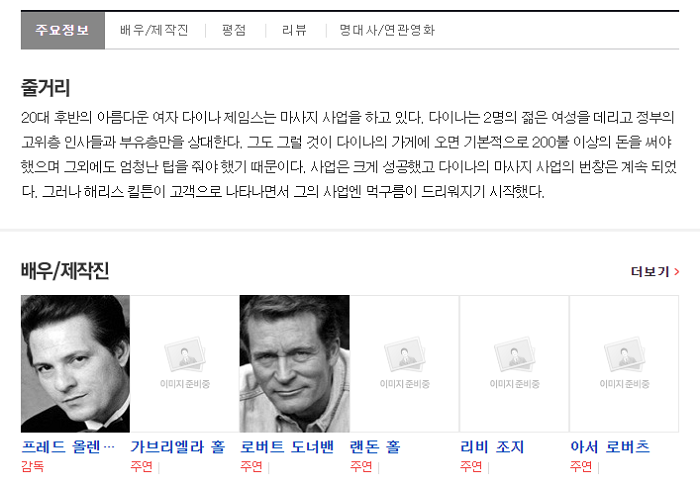Viewport: 700px width, 489px height.
Task: Switch to the 평점 tab
Action: click(234, 30)
